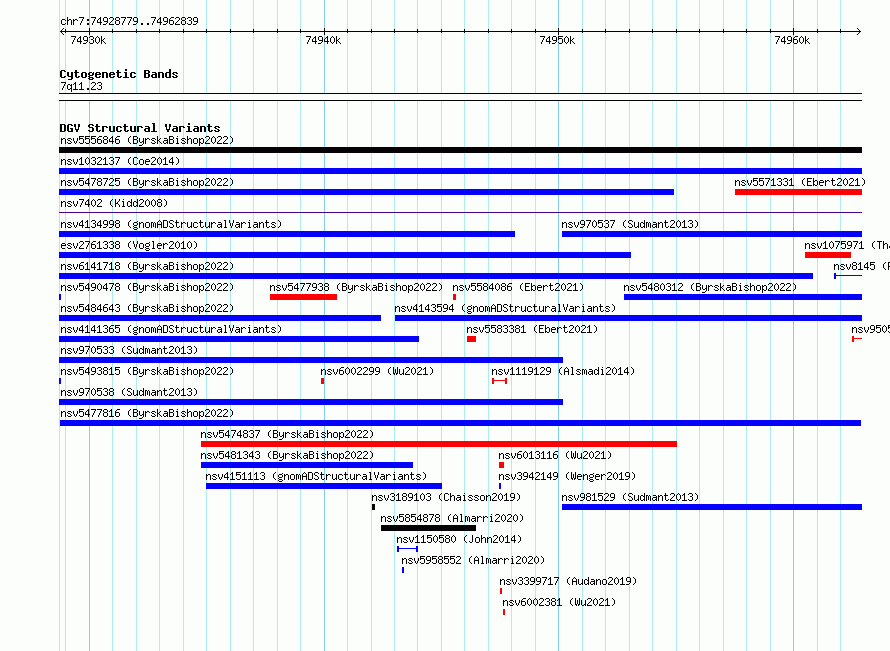The image size is (890, 651).
Task: Click the nsv3189103 (Chaisson2019) label
Action: coord(446,497)
